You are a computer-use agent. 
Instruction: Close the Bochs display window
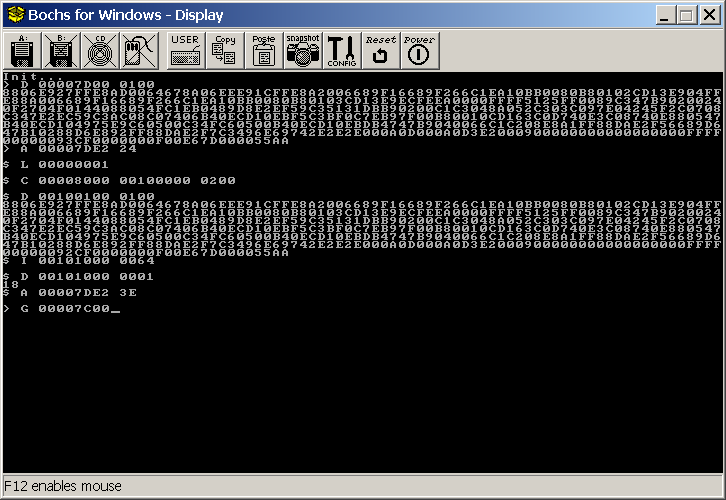(x=709, y=15)
